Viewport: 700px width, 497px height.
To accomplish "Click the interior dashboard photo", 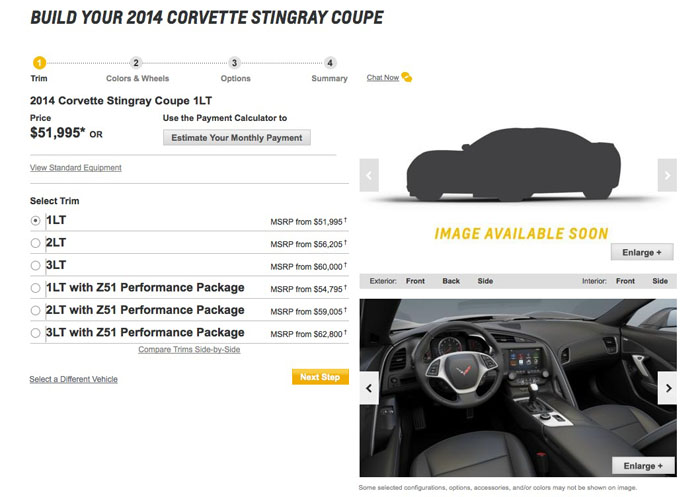I will (x=518, y=388).
